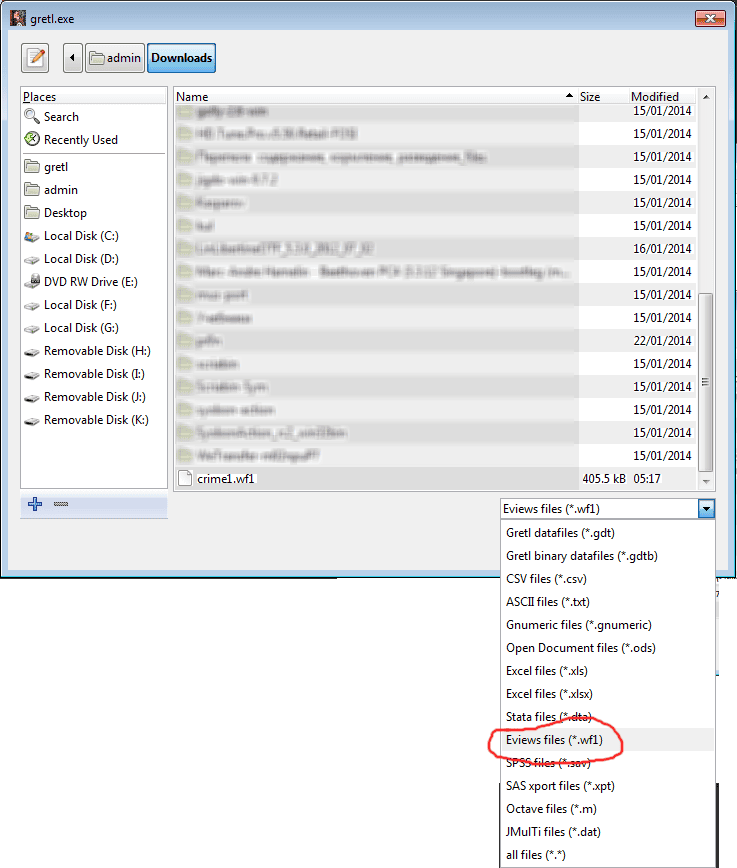
Task: Open Local Disk (C:) drive
Action: coord(80,236)
